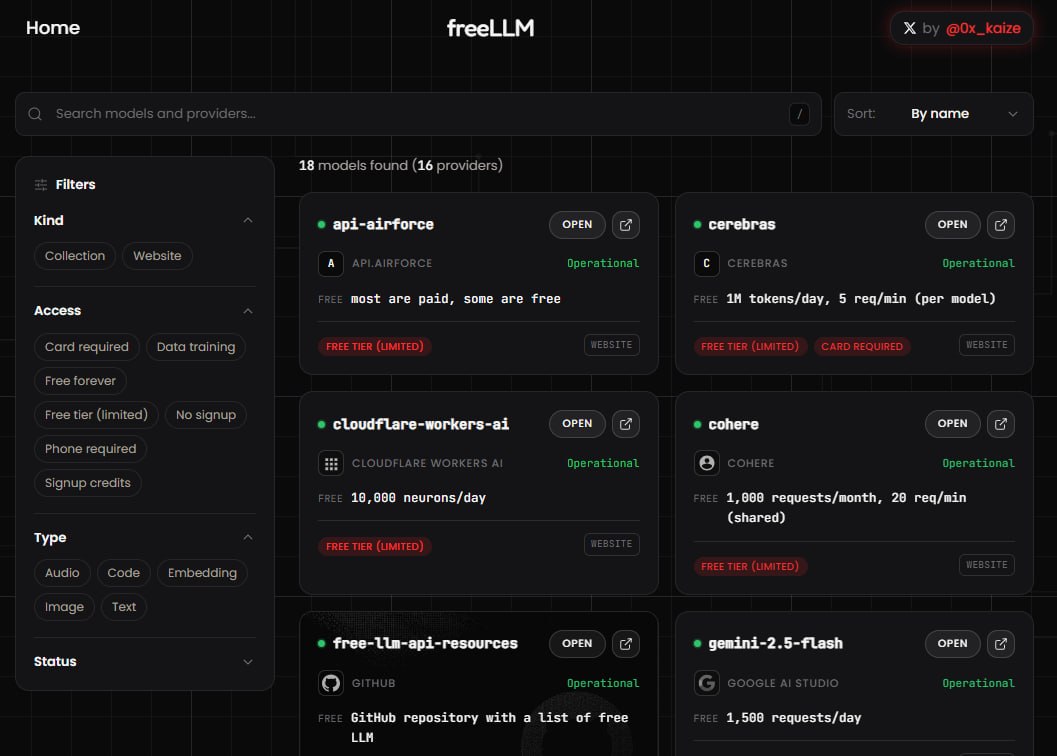Click CARD REQUIRED tag on cerebras card

[862, 347]
